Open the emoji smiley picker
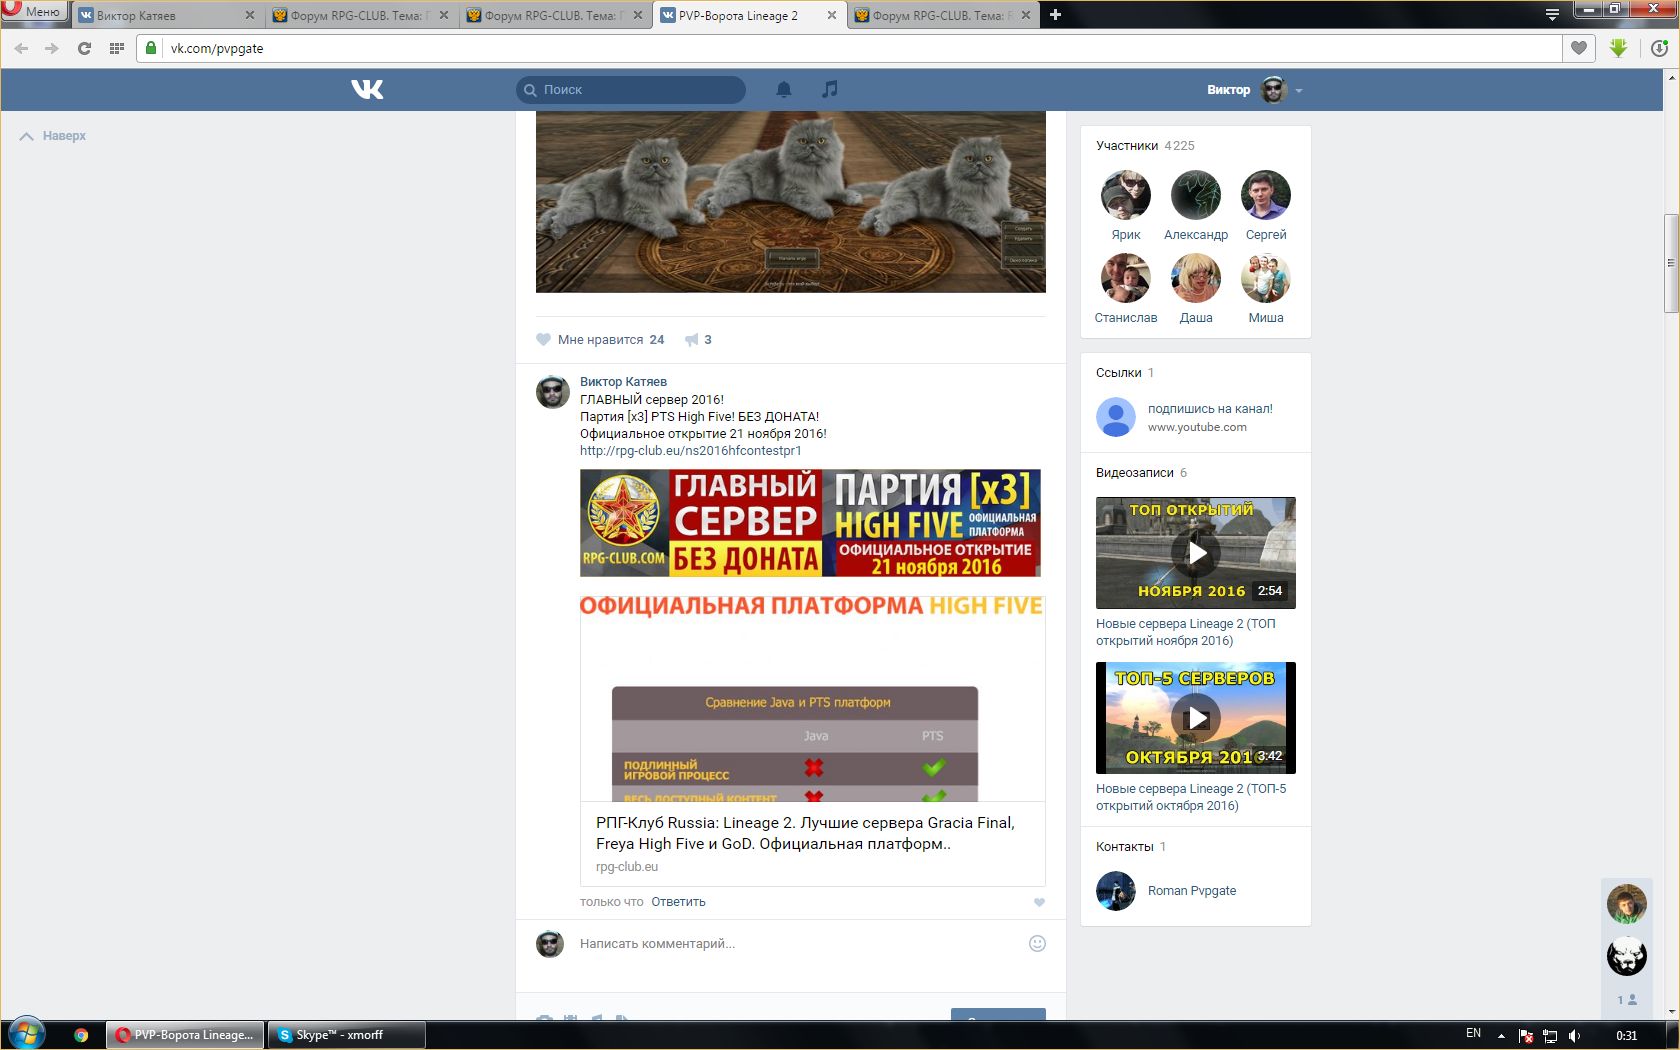Image resolution: width=1680 pixels, height=1050 pixels. pos(1037,944)
